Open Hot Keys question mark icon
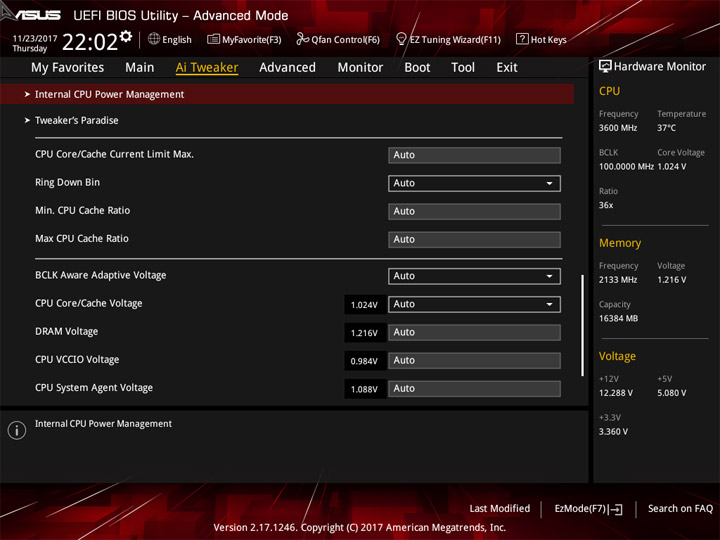This screenshot has width=720, height=540. tap(522, 39)
